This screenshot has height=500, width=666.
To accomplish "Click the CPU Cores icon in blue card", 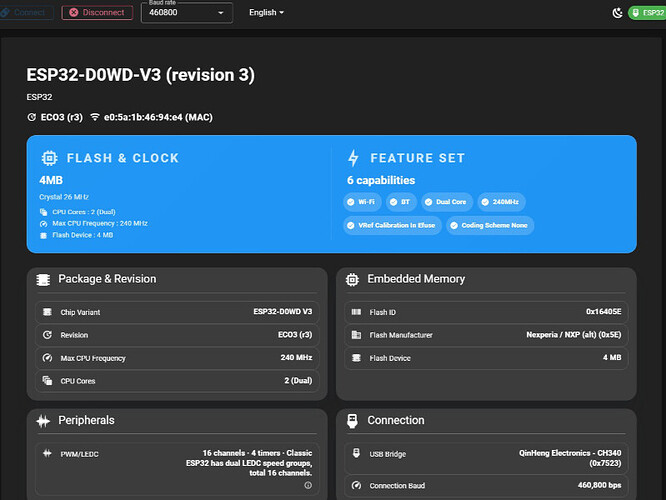I will (x=43, y=212).
